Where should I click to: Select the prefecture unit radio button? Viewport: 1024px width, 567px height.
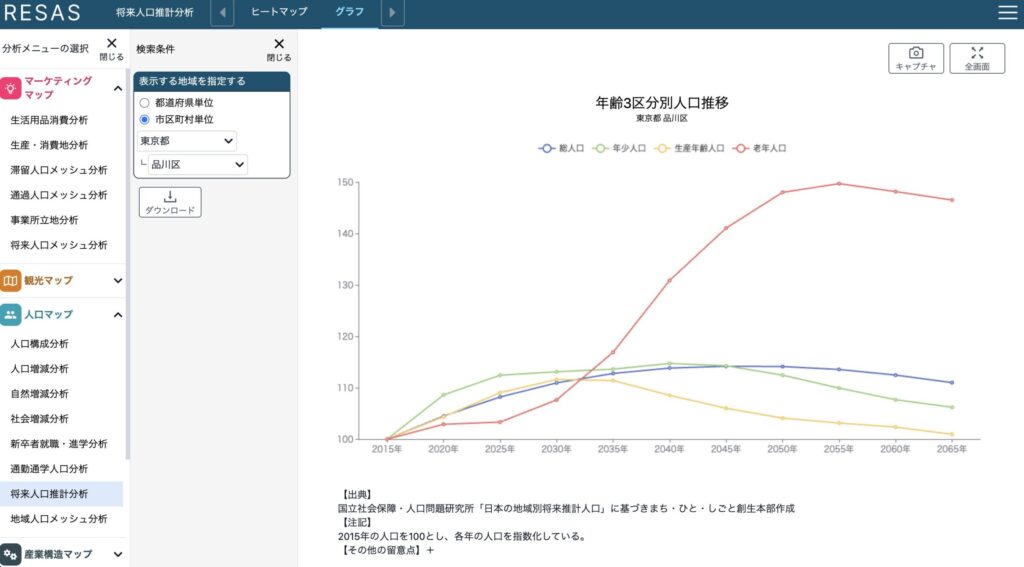pyautogui.click(x=145, y=103)
